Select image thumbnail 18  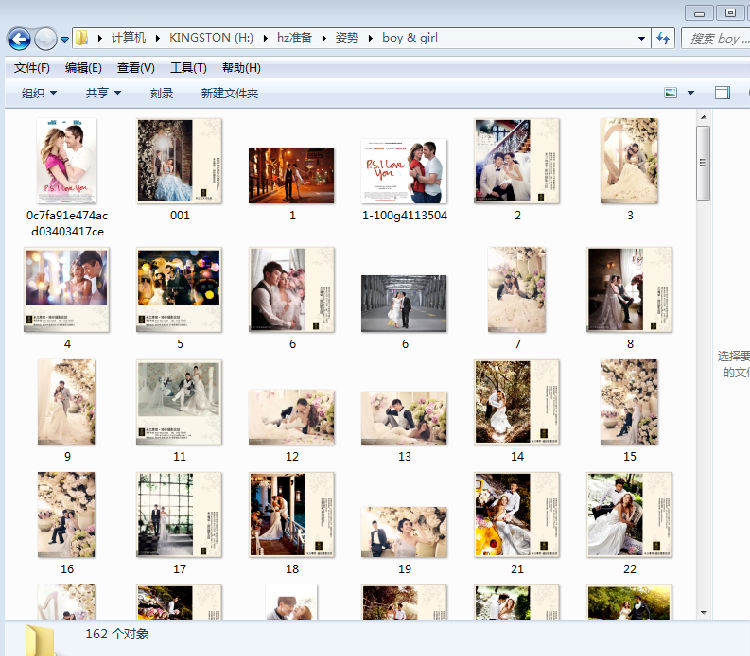(x=292, y=515)
